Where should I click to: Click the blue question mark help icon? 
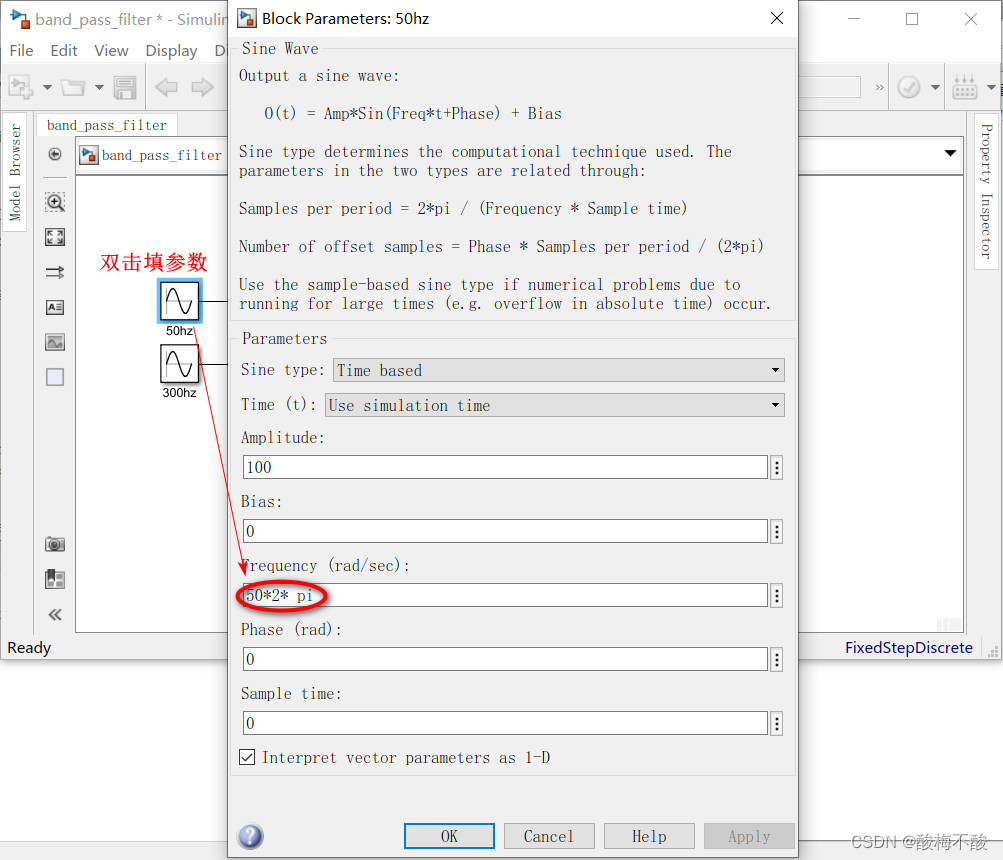pos(250,836)
